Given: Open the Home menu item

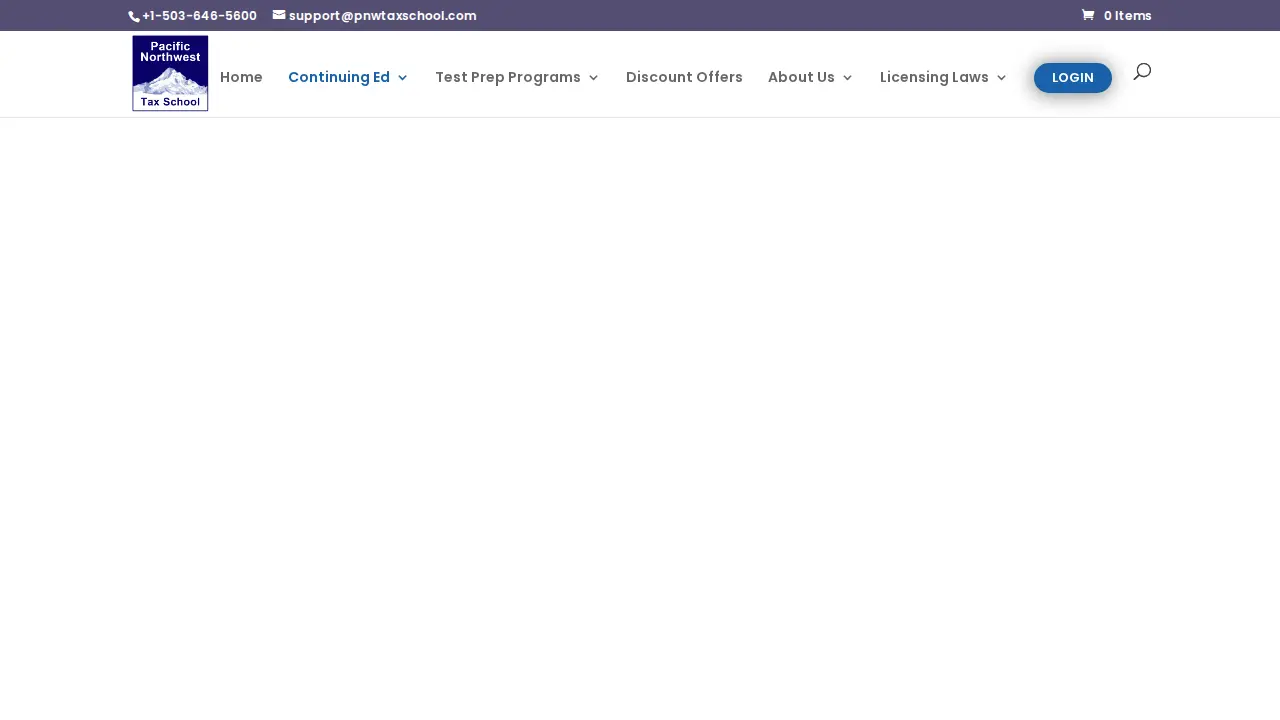Looking at the screenshot, I should (241, 77).
